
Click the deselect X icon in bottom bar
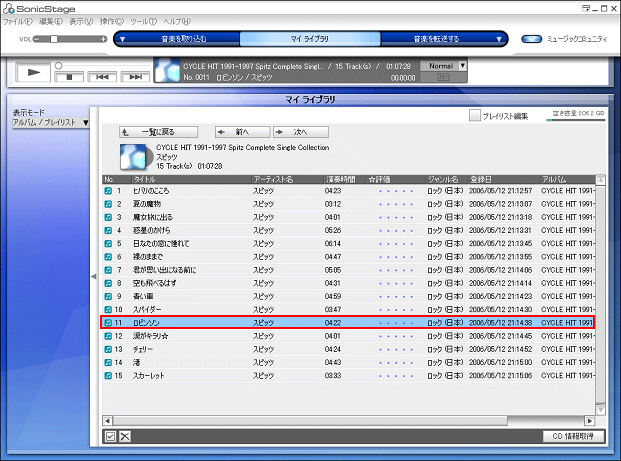[x=125, y=436]
